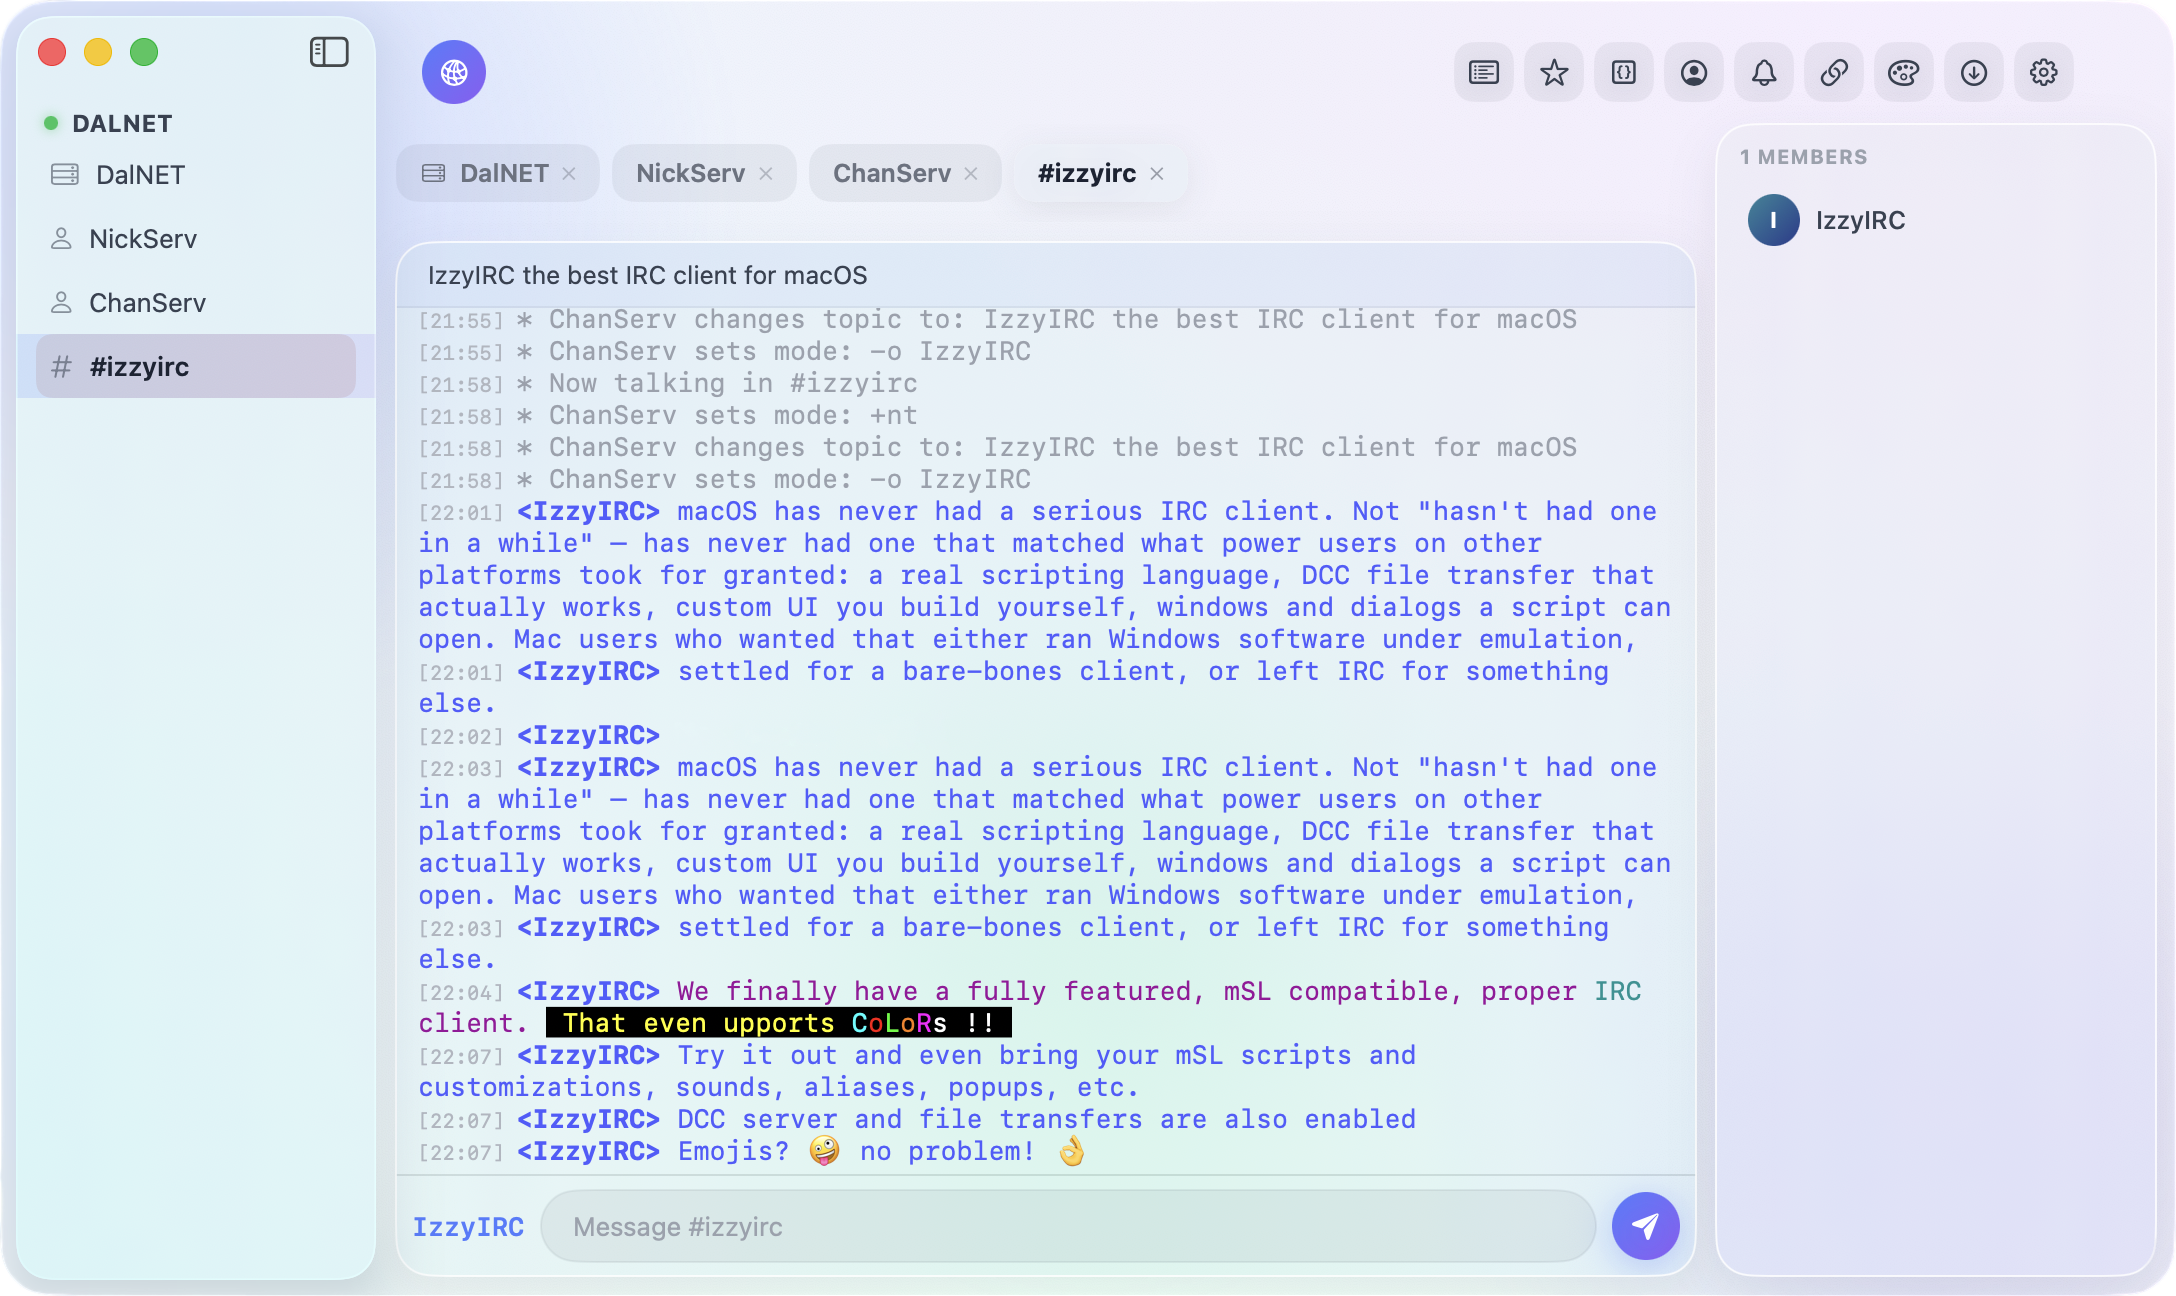Viewport: 2176px width, 1296px height.
Task: Click the person icon beside NickServ in sidebar
Action: point(61,239)
